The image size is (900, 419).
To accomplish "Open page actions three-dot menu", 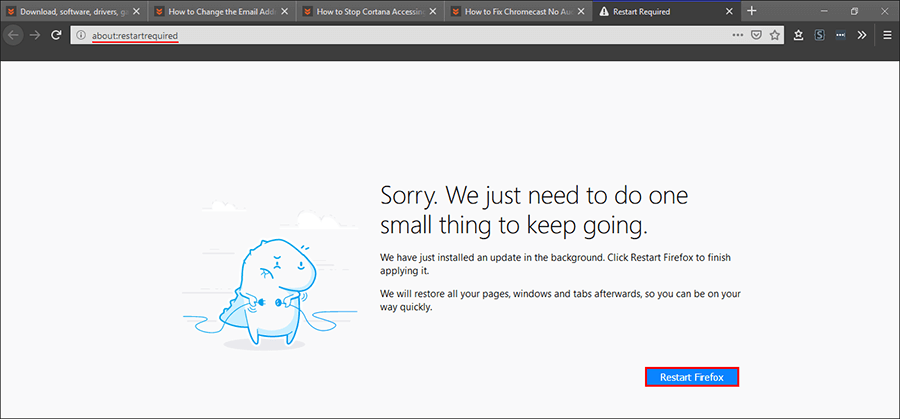I will 738,36.
